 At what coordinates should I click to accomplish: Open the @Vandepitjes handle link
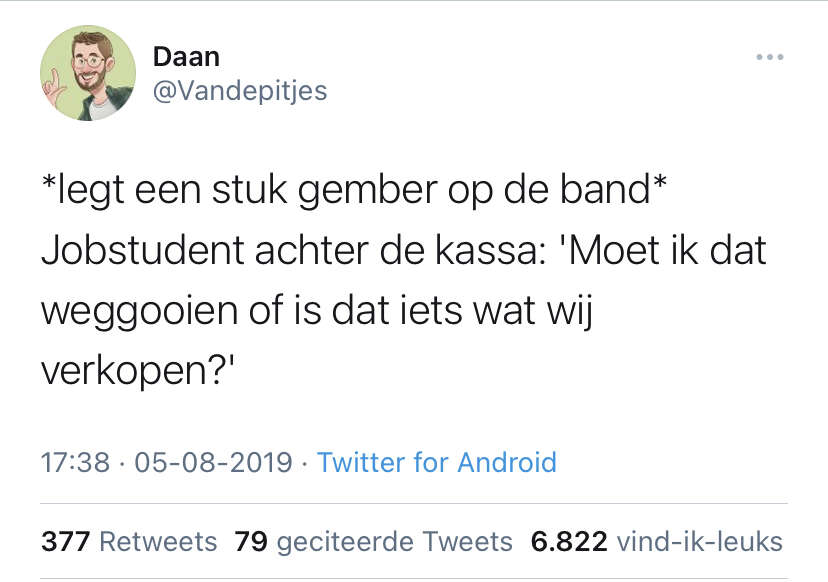[240, 91]
